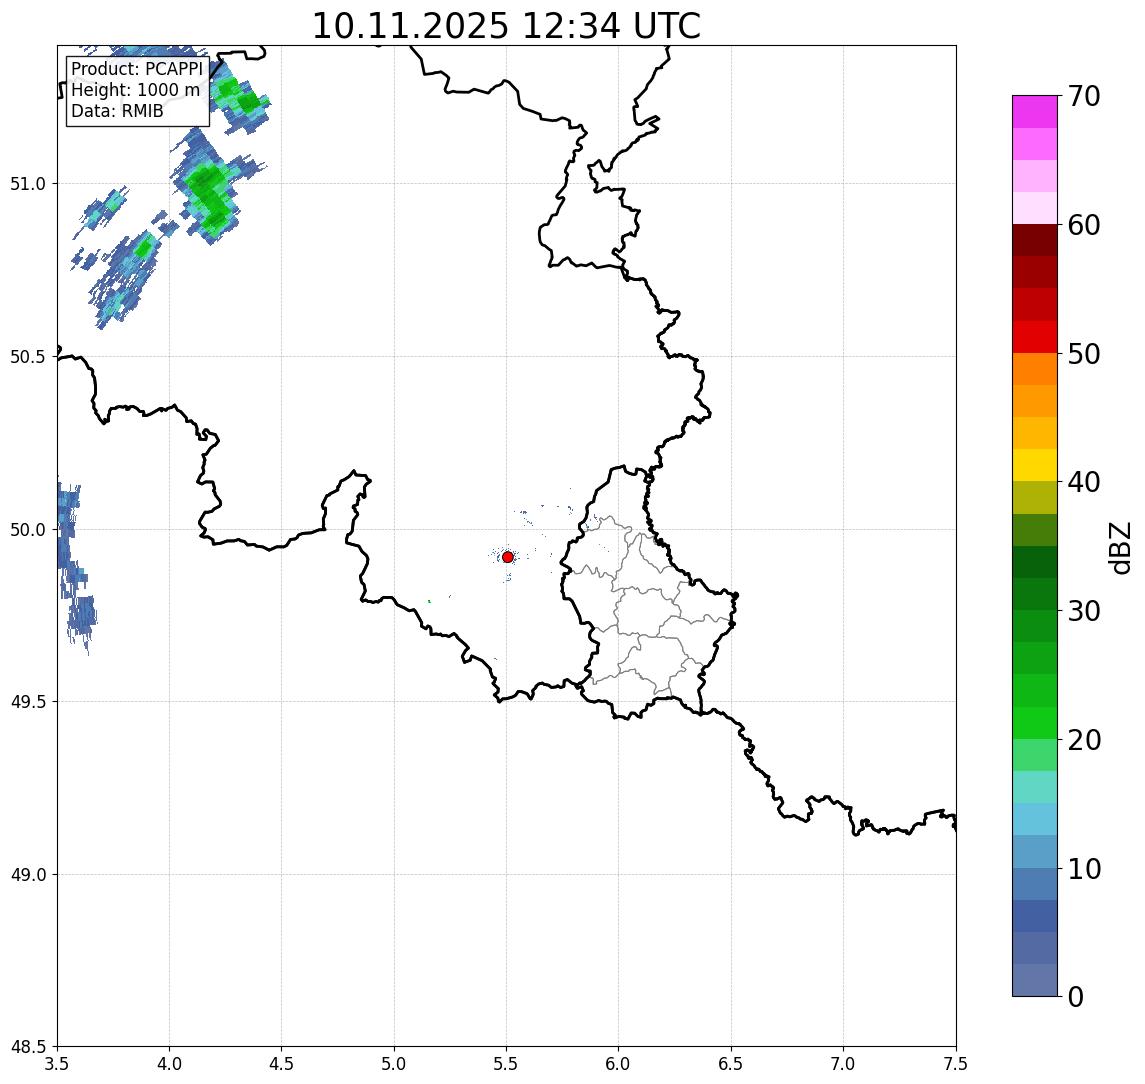Click the latitude axis label 50.5
Viewport: 1145px width, 1084px height.
pyautogui.click(x=27, y=357)
